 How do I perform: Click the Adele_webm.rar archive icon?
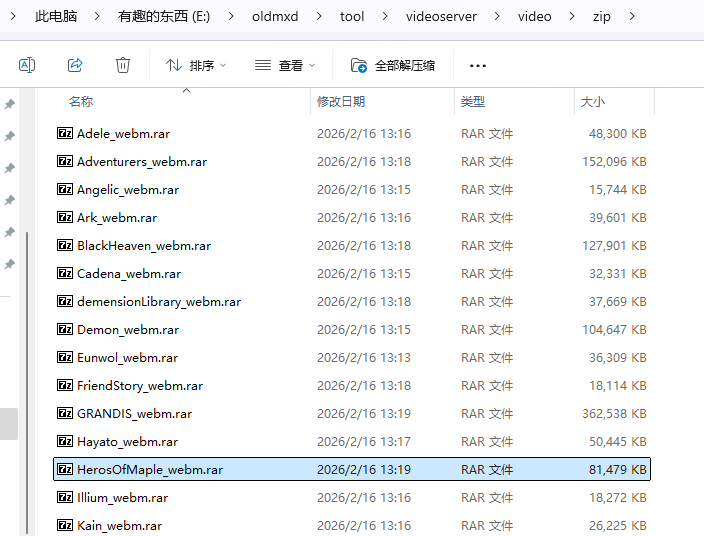point(65,133)
